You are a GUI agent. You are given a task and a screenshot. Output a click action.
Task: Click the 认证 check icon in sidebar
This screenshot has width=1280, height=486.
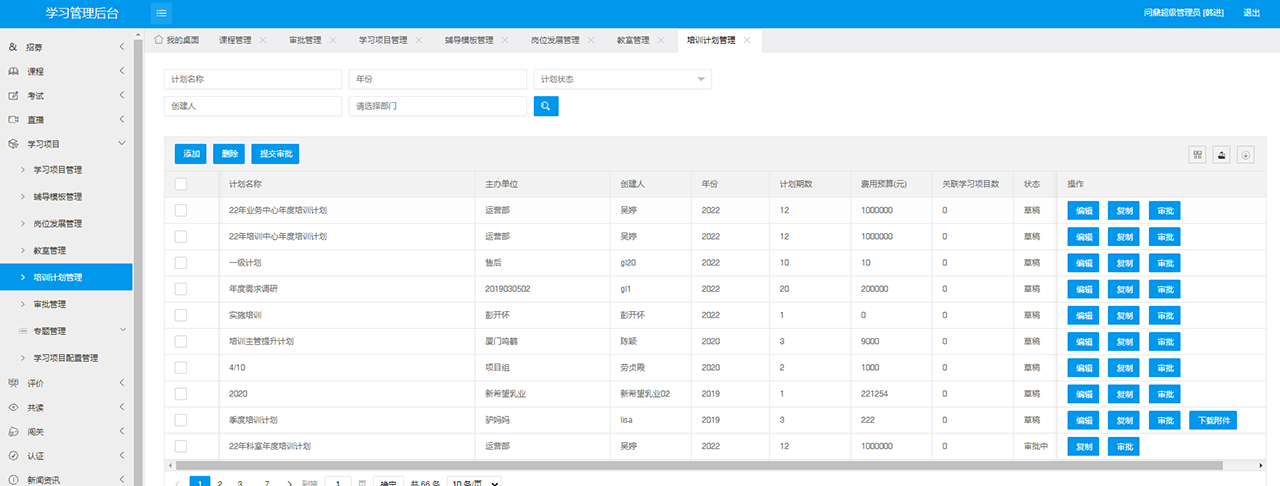pyautogui.click(x=13, y=455)
